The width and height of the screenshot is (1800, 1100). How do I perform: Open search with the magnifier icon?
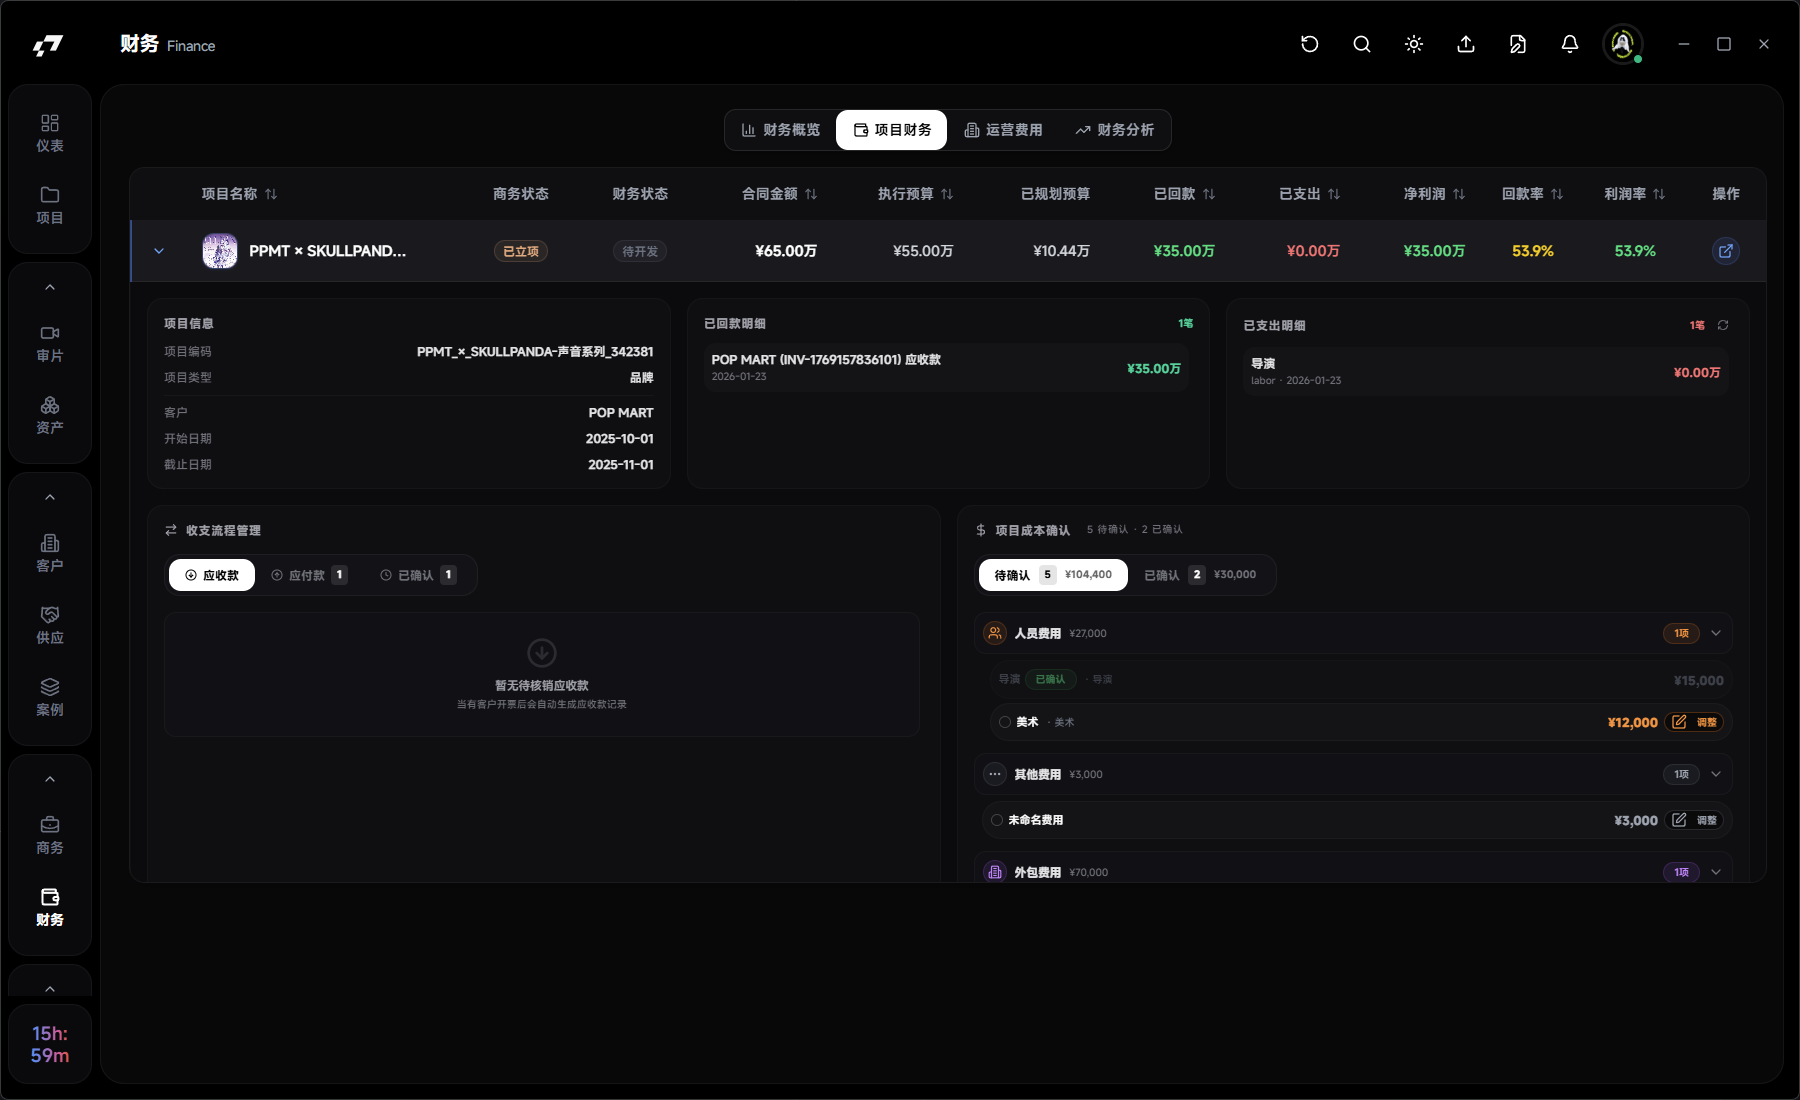1361,44
